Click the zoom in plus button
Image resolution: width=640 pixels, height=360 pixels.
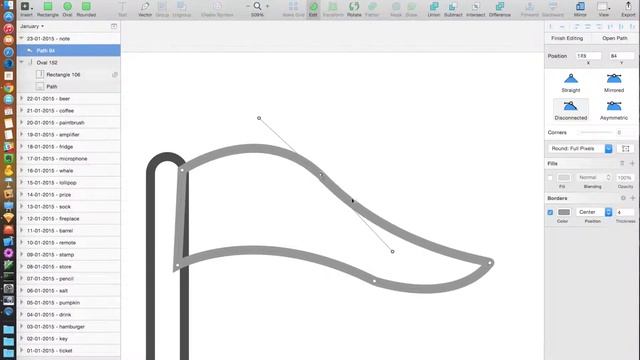(267, 6)
